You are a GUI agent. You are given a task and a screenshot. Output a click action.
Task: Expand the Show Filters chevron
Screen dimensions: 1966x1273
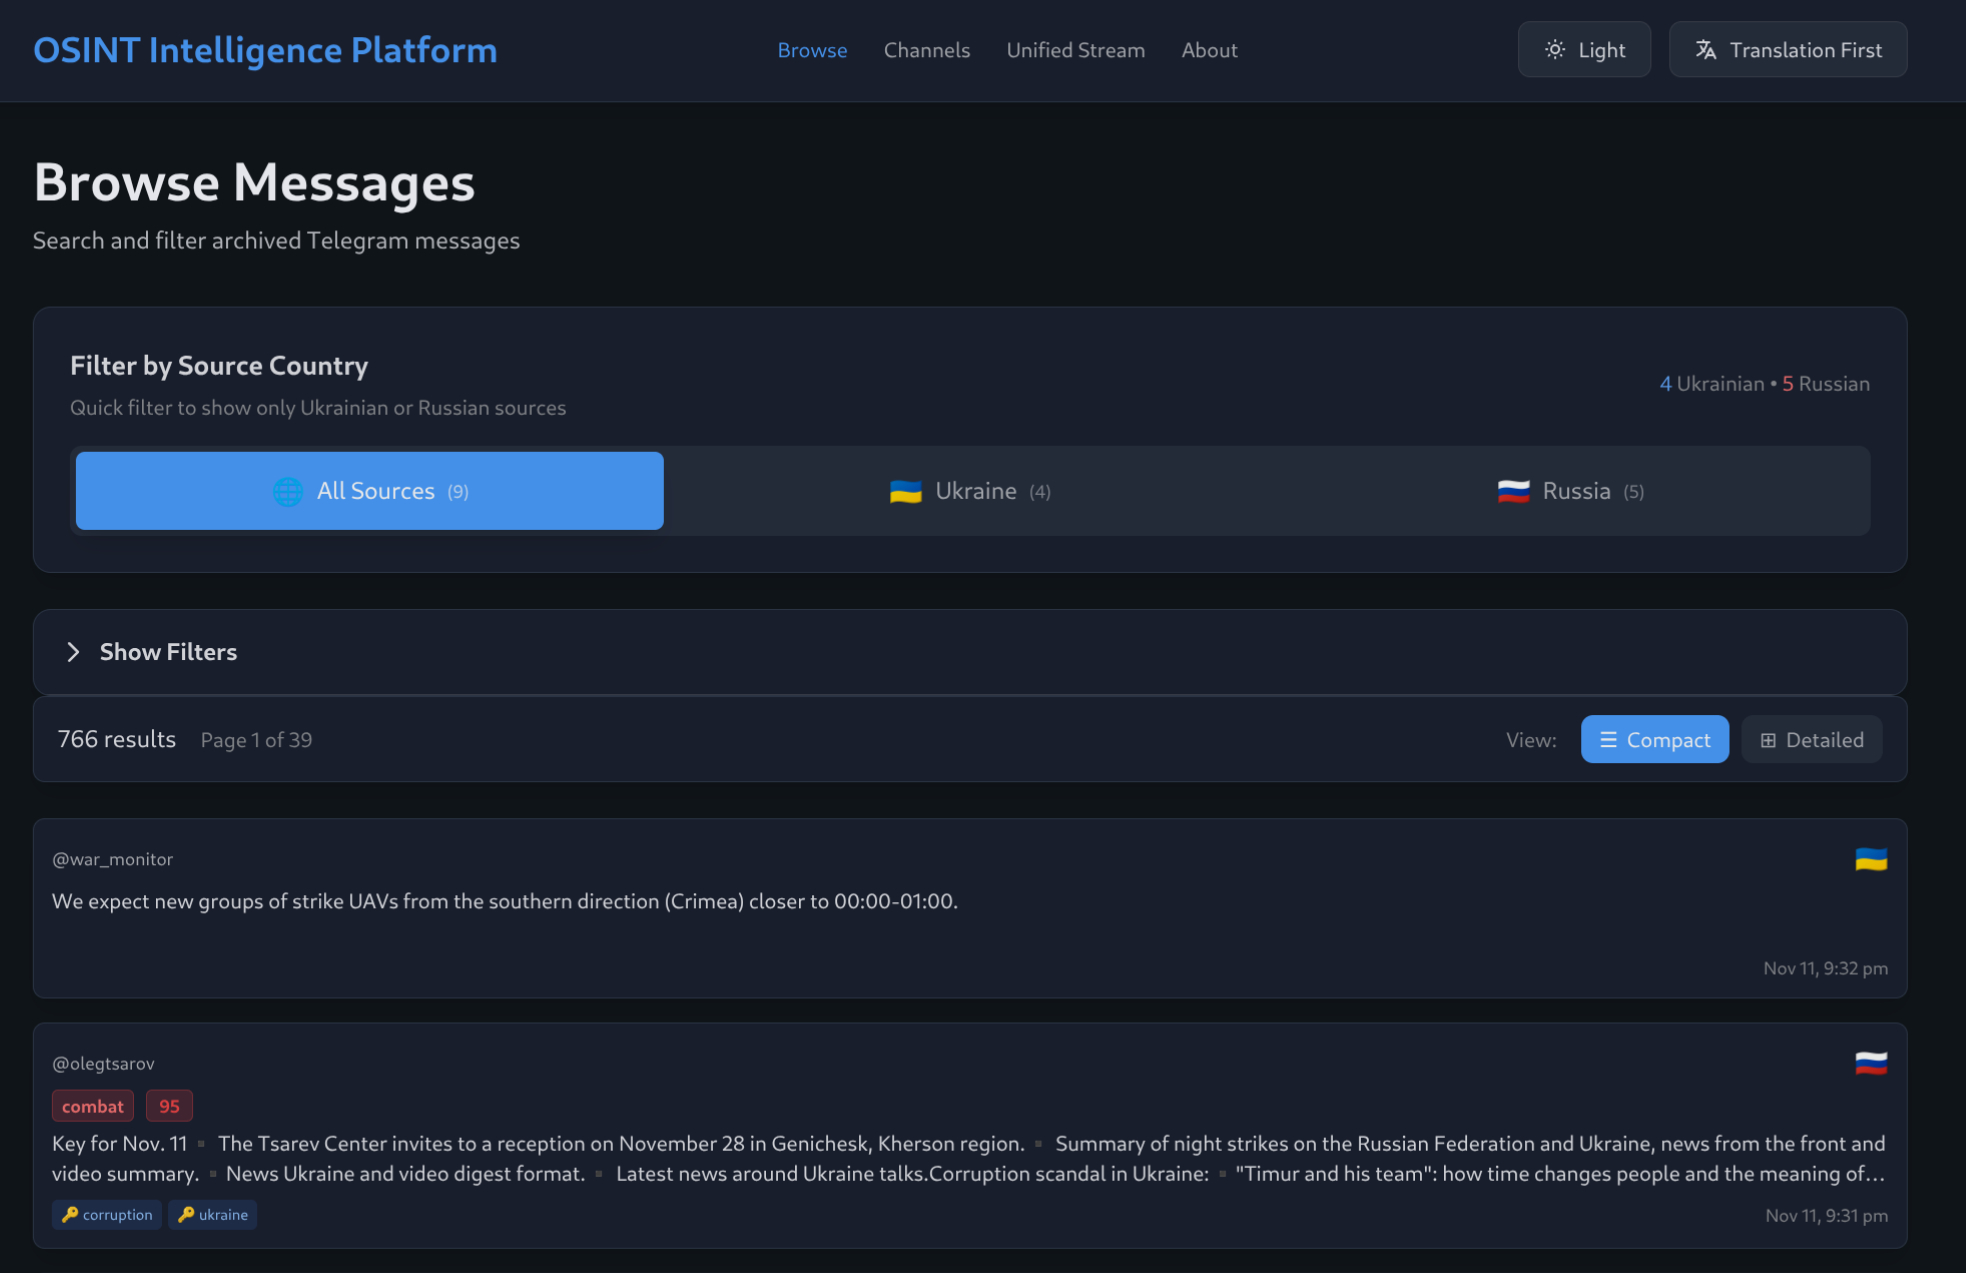click(x=73, y=652)
